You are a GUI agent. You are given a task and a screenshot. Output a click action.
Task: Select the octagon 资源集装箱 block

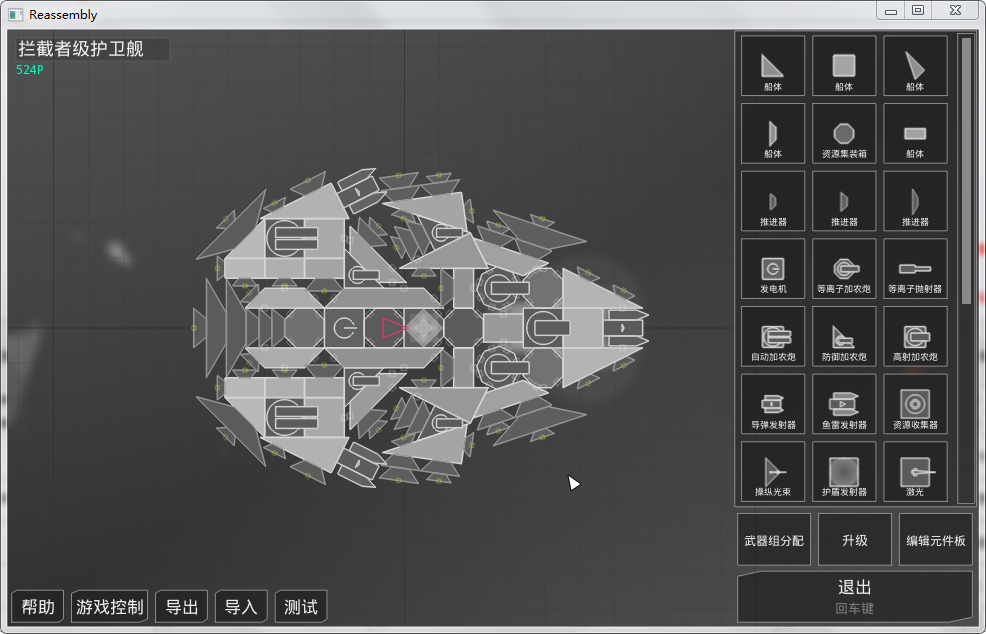coord(844,134)
